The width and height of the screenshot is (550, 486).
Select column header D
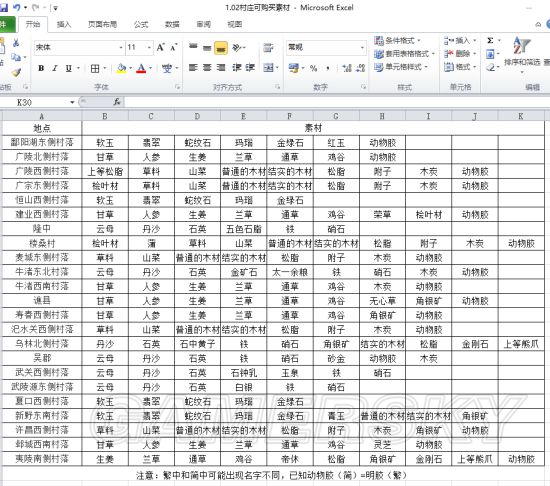click(x=197, y=116)
